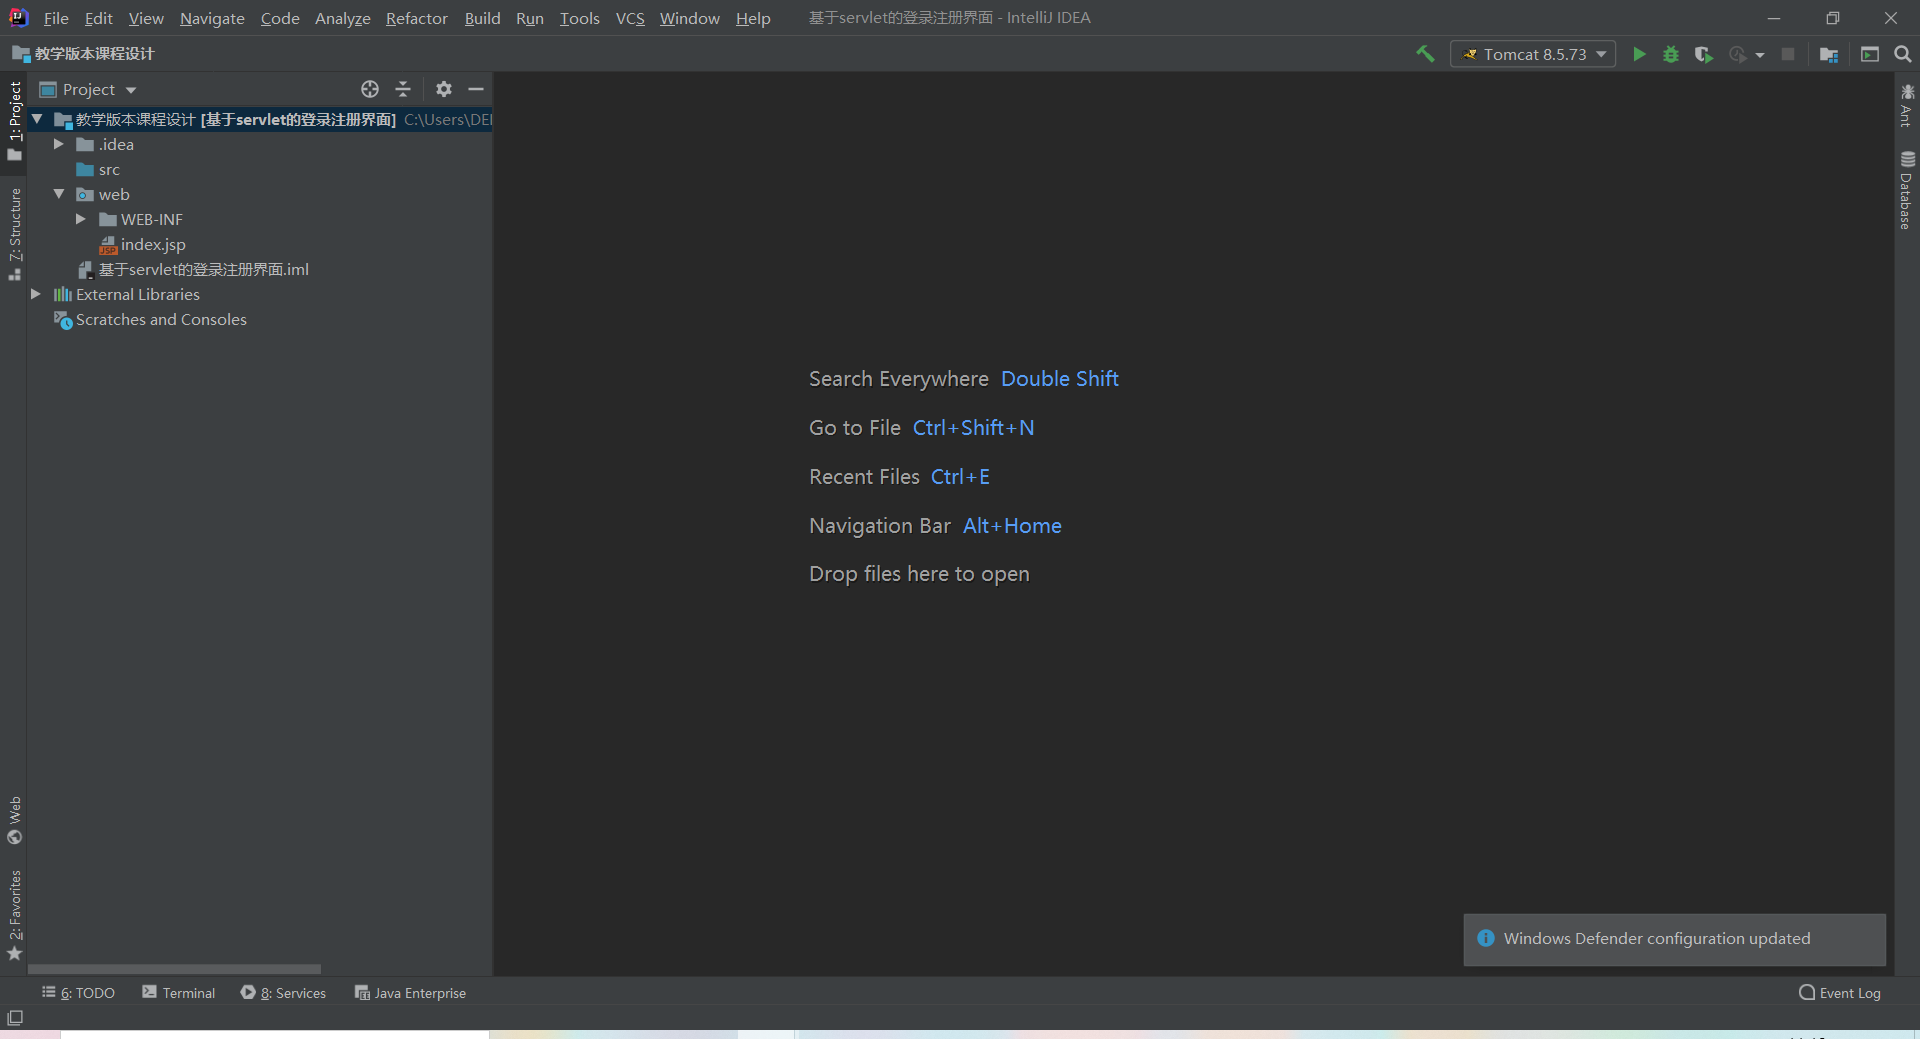Open the Window menu

690,18
